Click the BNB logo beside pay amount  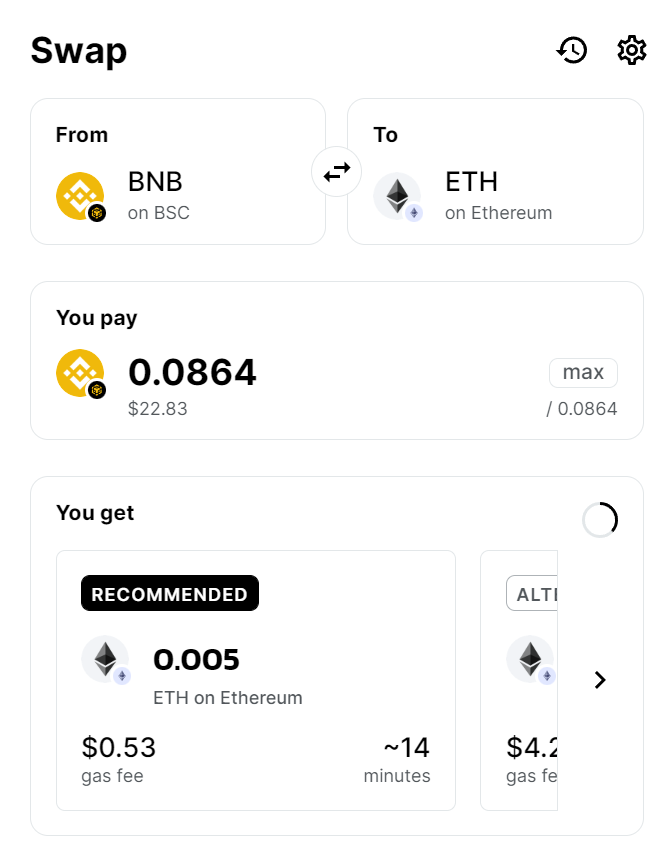coord(81,374)
